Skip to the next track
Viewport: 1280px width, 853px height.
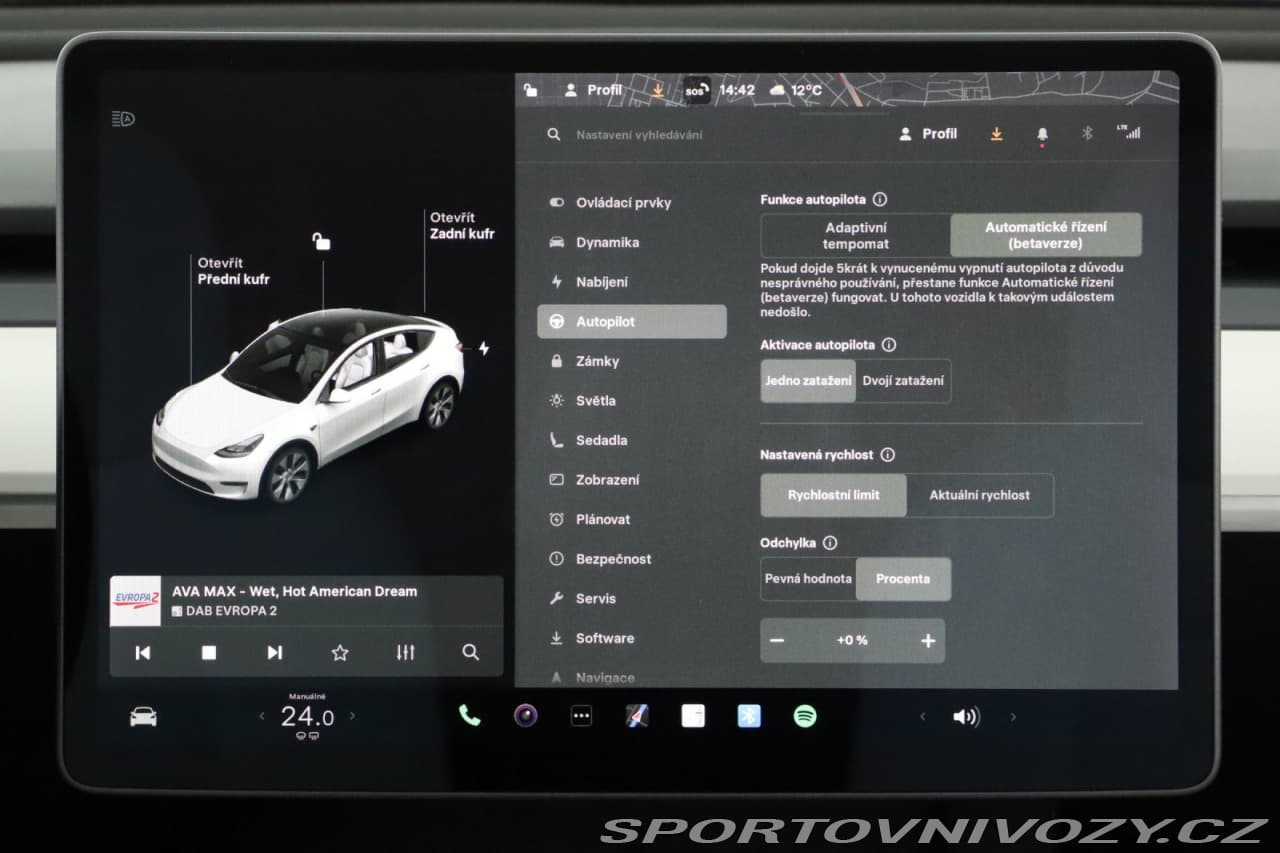click(273, 652)
